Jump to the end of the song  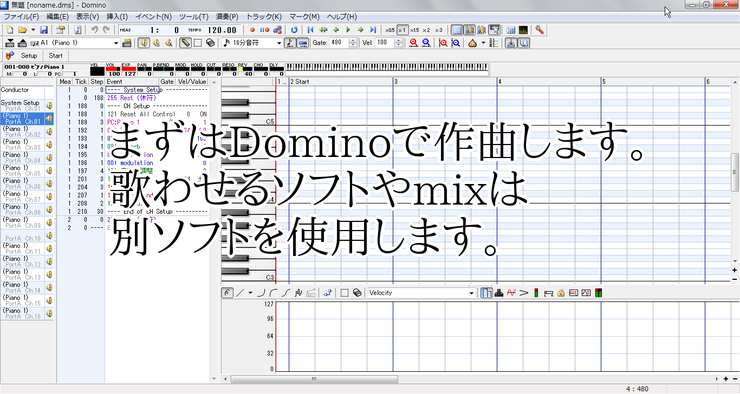(x=373, y=30)
